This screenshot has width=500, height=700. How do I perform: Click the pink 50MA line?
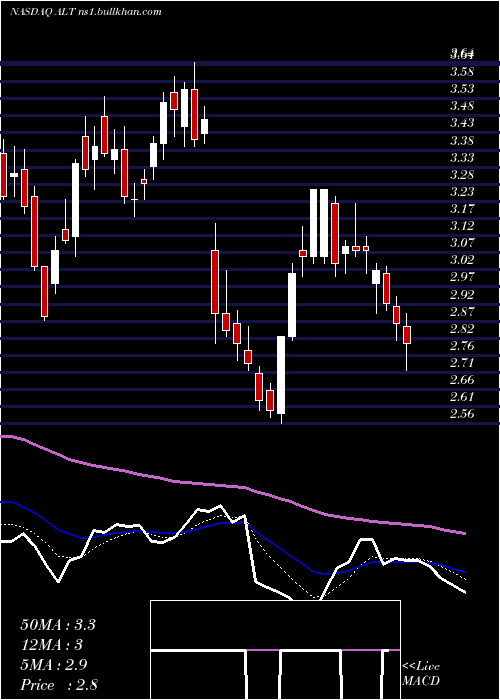click(232, 487)
